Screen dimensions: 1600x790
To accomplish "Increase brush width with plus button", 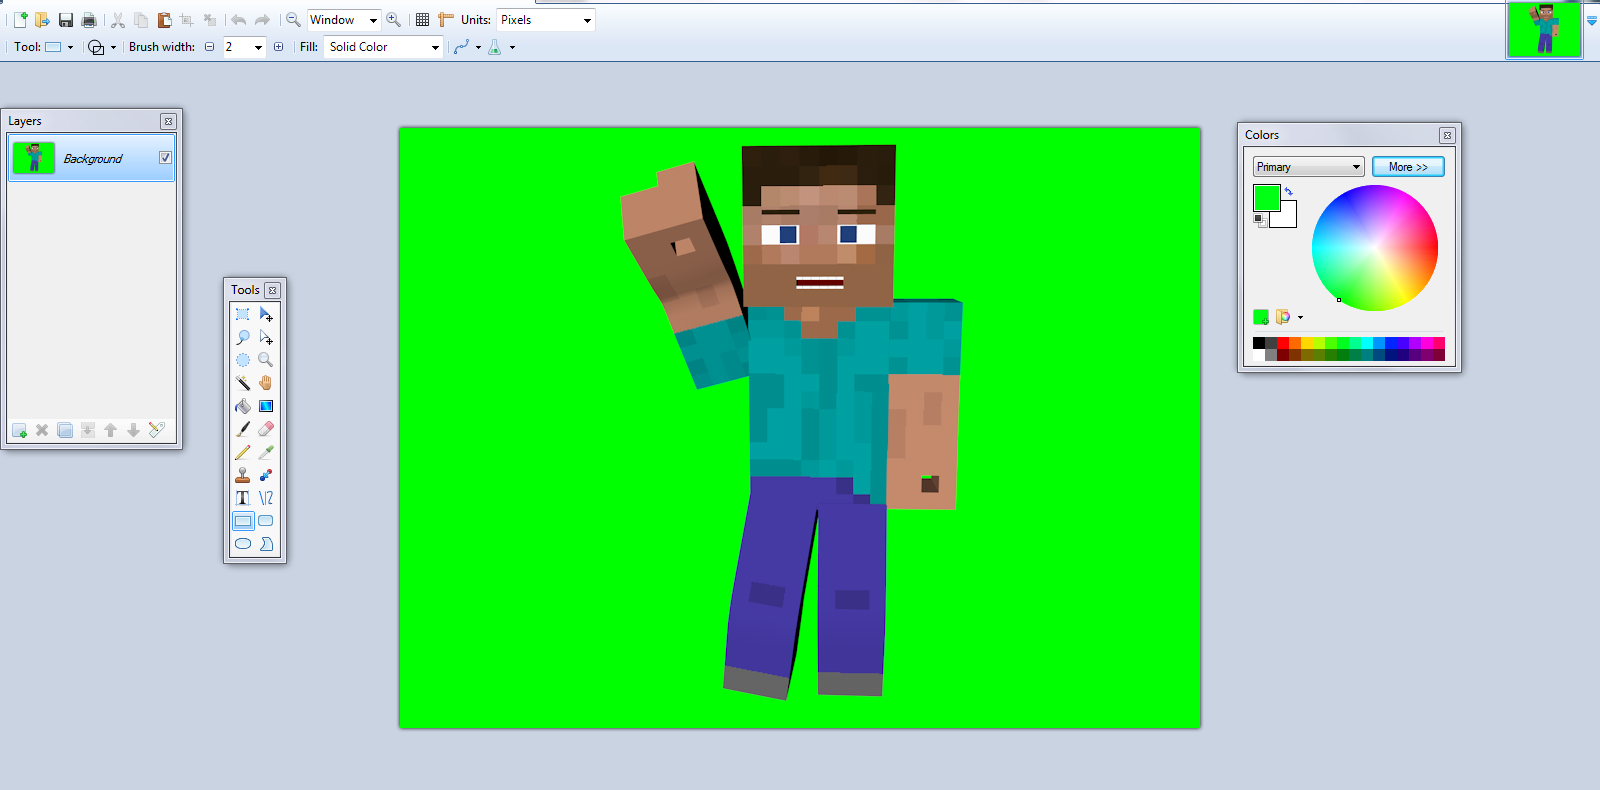I will pos(278,47).
